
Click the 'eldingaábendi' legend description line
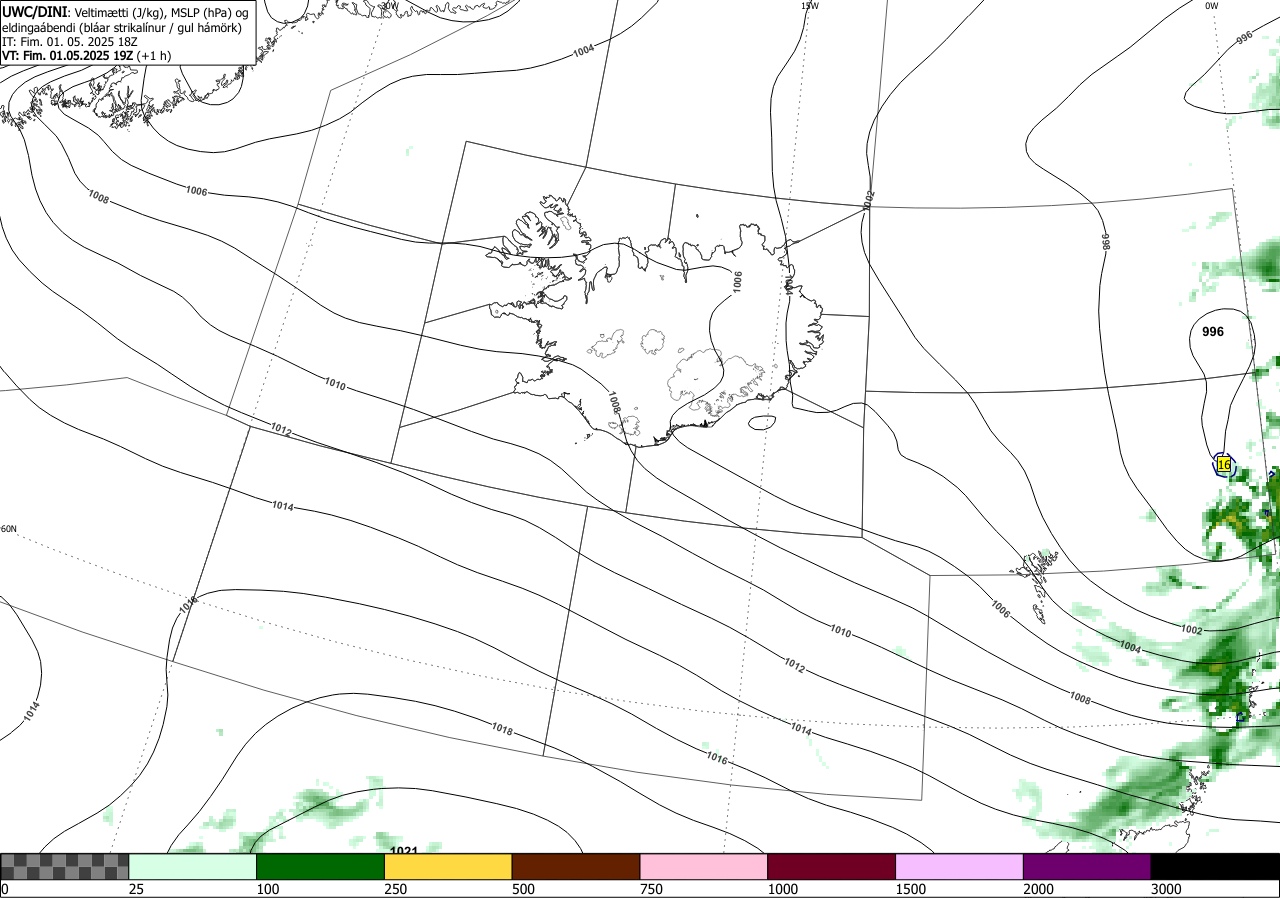point(122,27)
